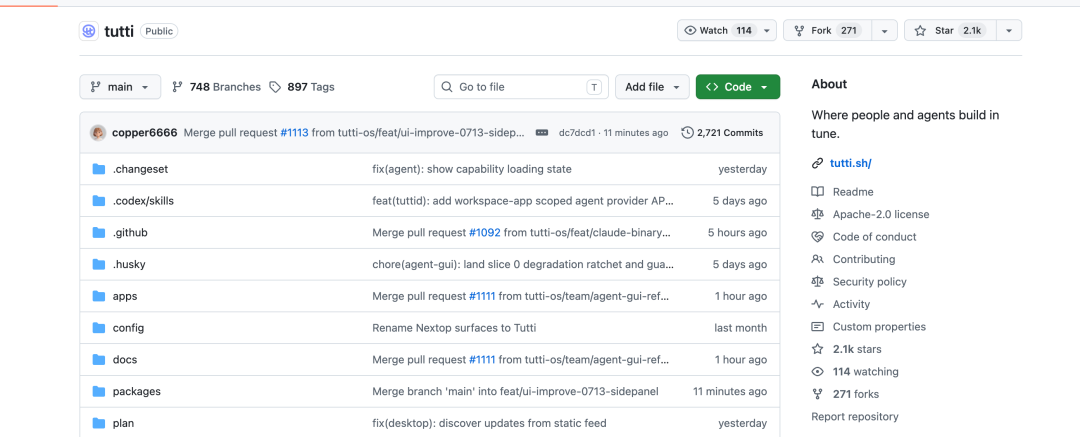Viewport: 1080px width, 437px height.
Task: Open the Readme link in About
Action: point(853,192)
